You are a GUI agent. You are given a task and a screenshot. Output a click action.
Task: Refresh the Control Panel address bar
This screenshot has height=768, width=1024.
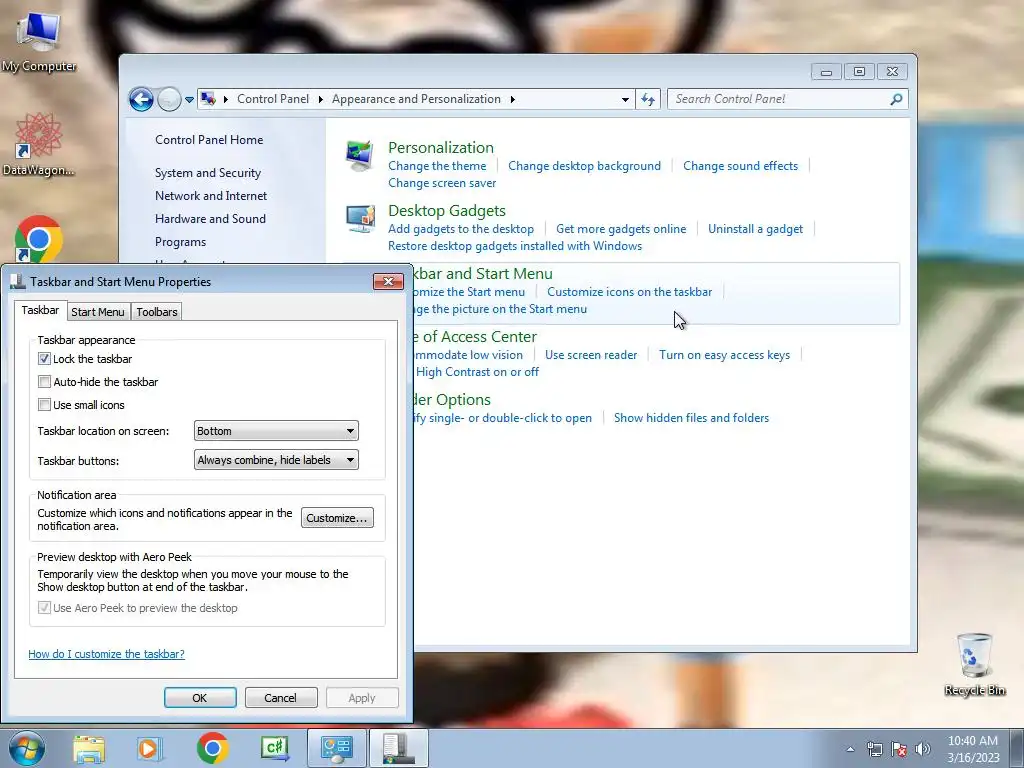648,99
